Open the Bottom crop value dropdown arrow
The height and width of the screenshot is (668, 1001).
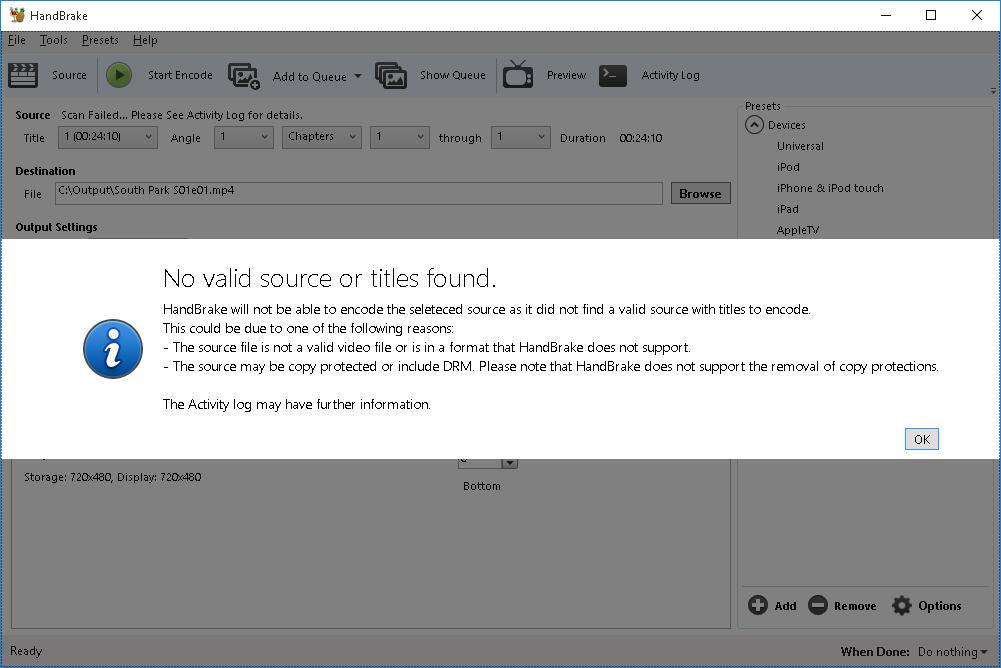(509, 463)
